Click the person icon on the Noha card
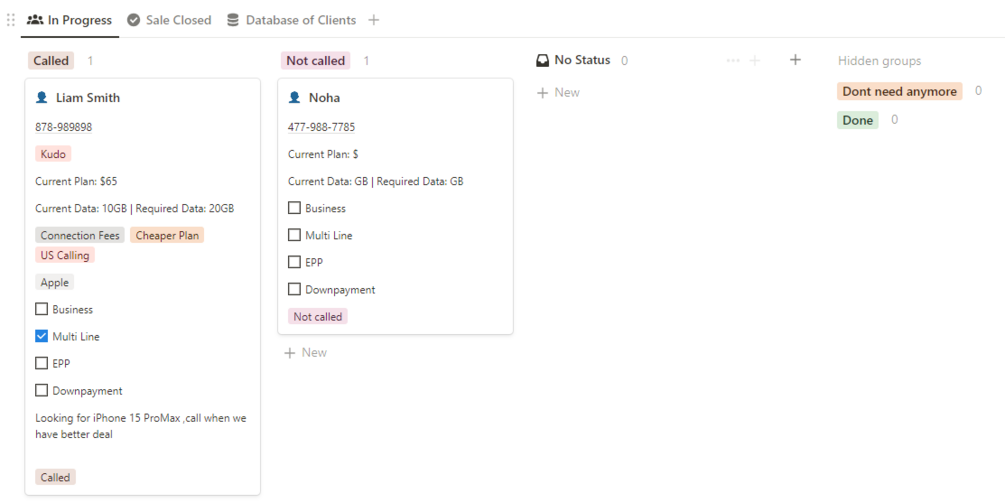Image resolution: width=1005 pixels, height=503 pixels. coord(295,98)
